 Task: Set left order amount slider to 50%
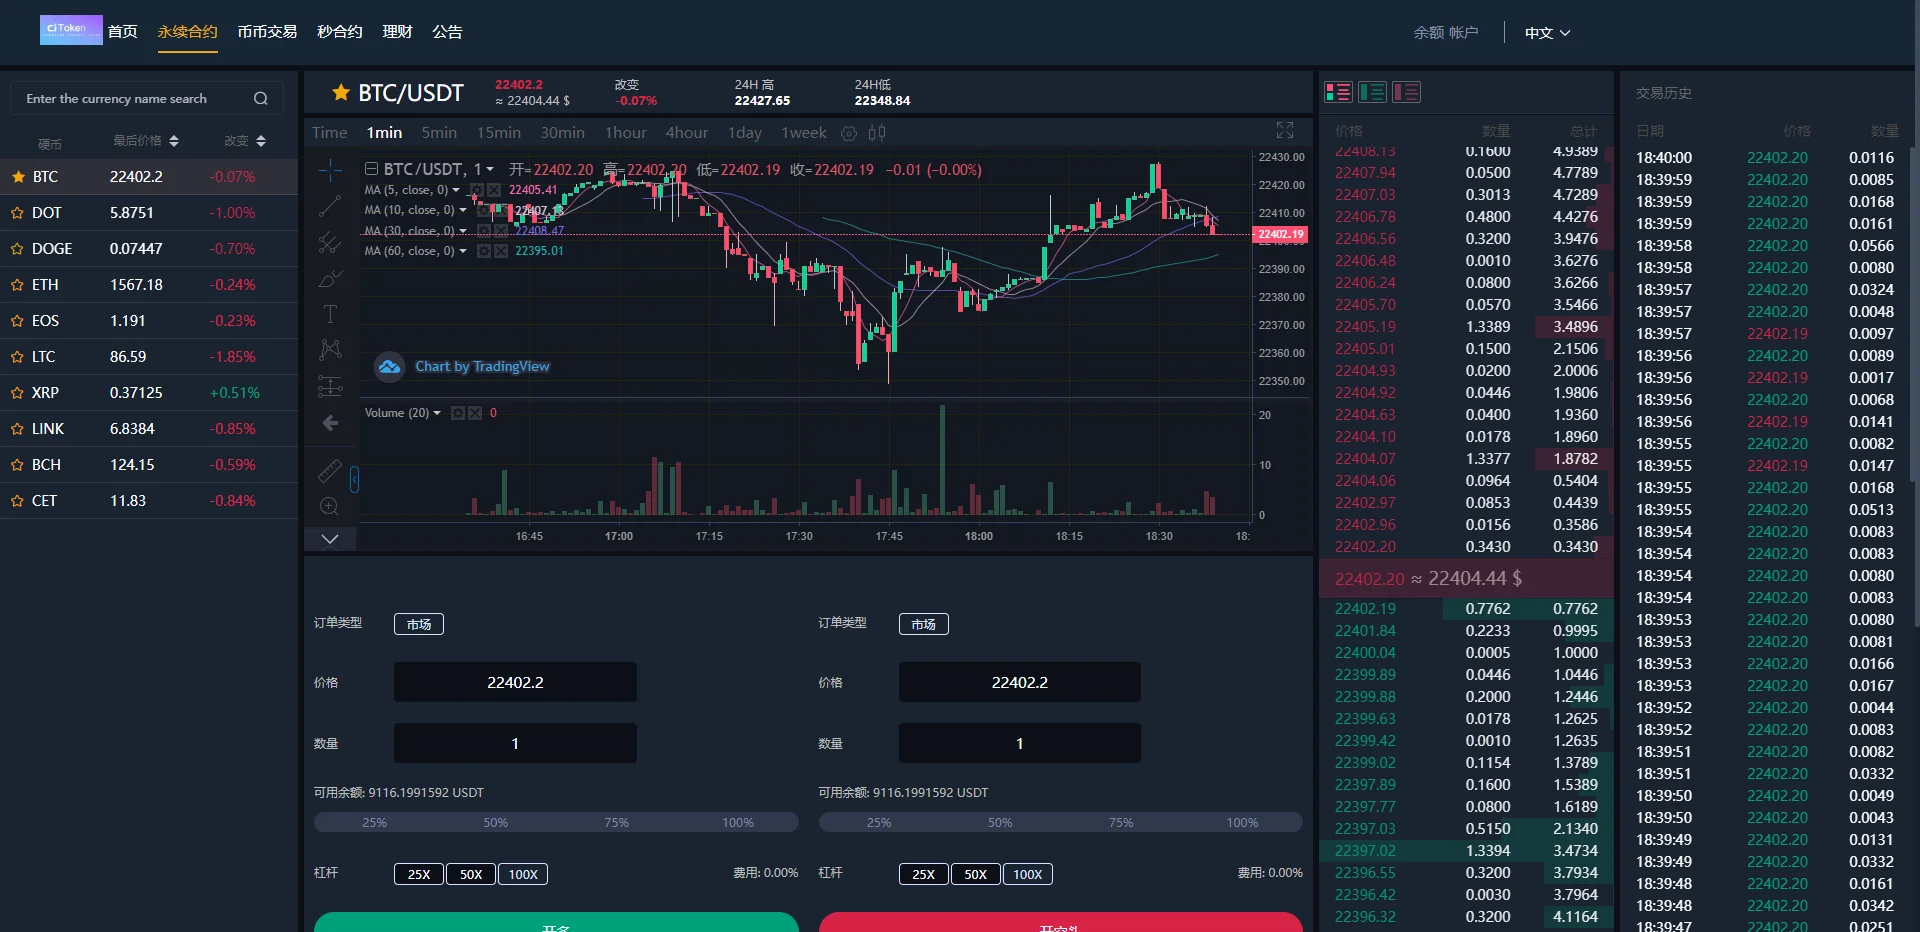496,823
